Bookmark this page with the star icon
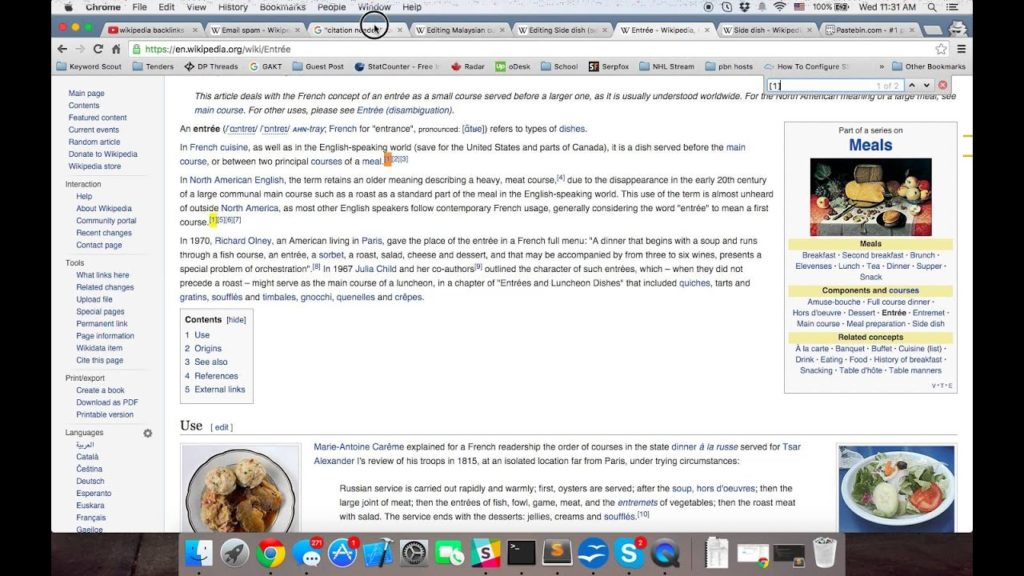This screenshot has width=1024, height=576. pyautogui.click(x=940, y=49)
